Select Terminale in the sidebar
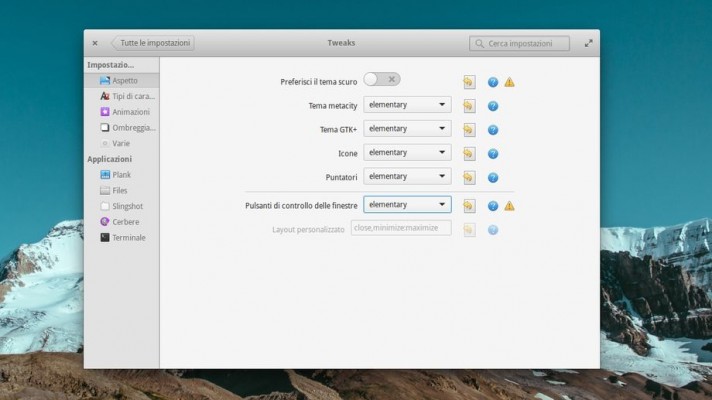The height and width of the screenshot is (400, 712). (128, 238)
